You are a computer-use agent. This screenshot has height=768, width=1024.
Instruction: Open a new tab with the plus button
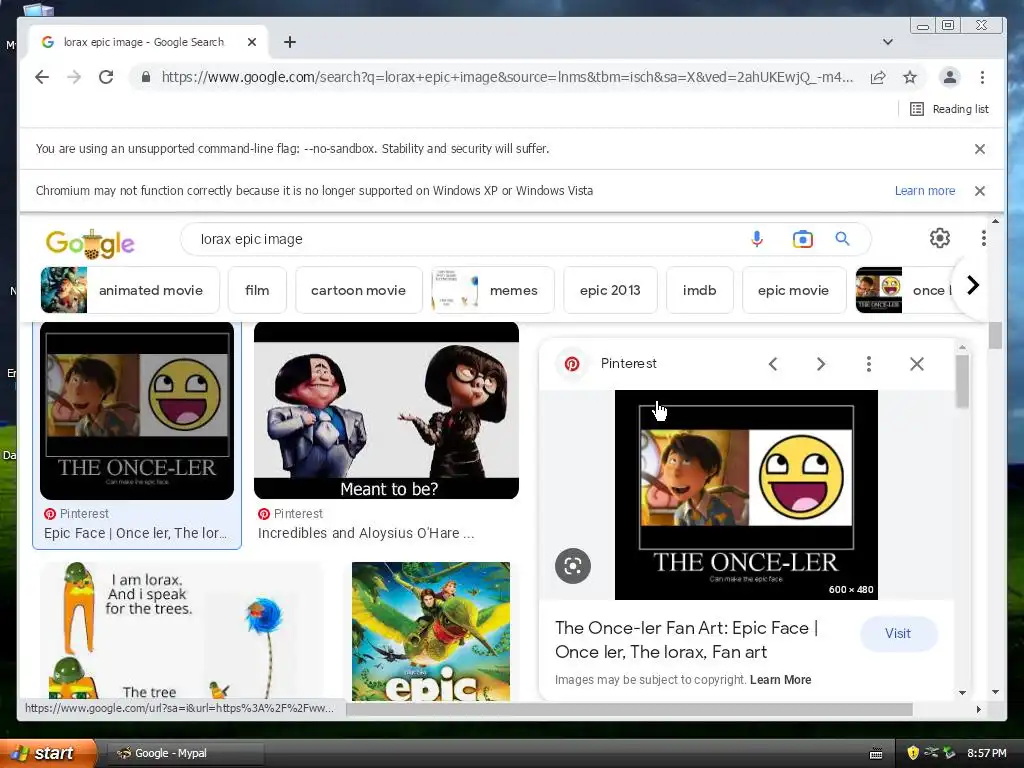290,42
